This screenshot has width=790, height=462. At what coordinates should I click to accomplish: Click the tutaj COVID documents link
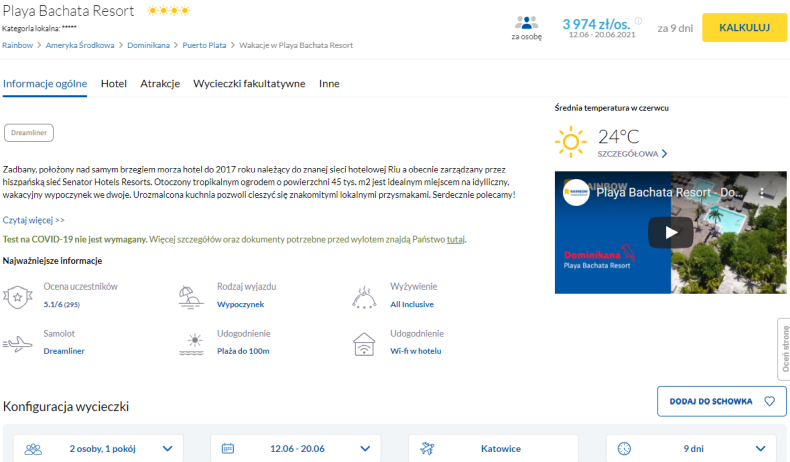(455, 239)
